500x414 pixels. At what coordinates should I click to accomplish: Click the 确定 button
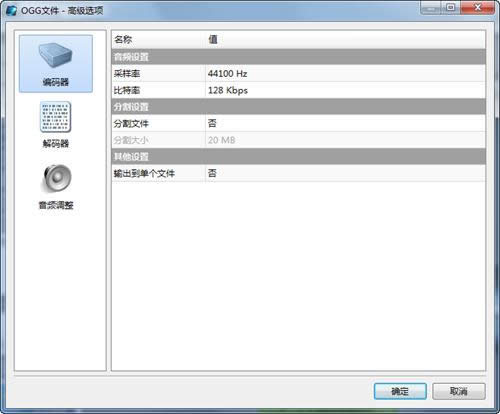[400, 391]
